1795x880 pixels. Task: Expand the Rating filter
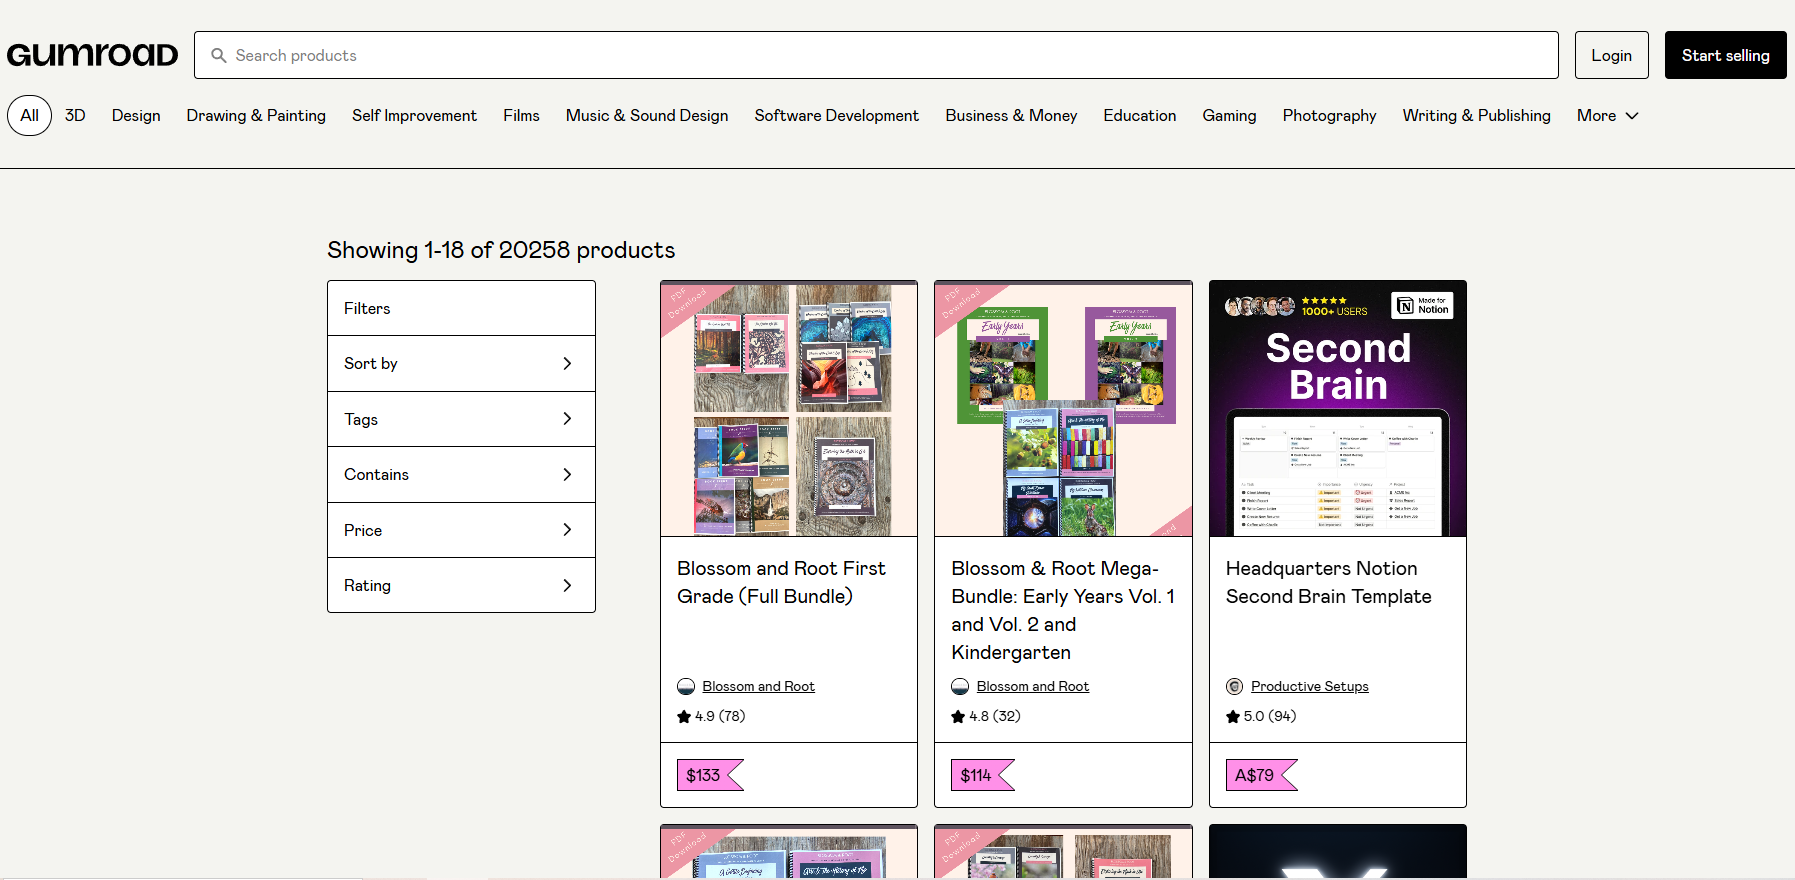click(461, 585)
